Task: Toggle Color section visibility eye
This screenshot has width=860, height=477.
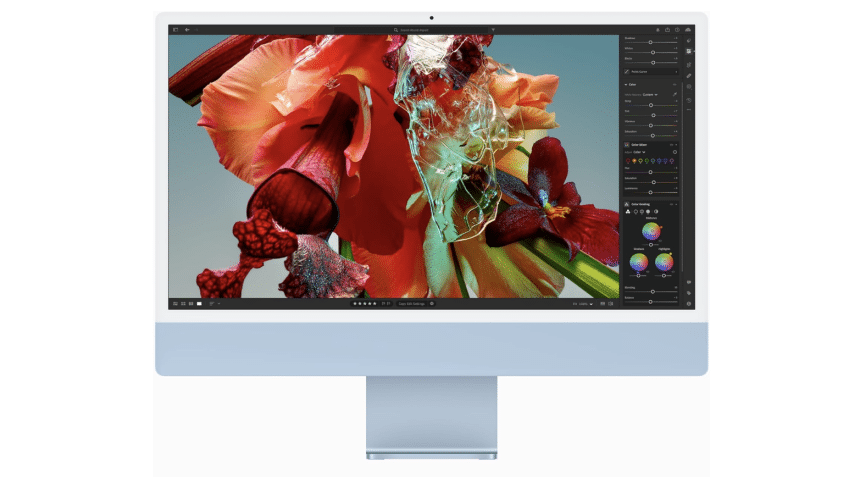Action: coord(675,84)
